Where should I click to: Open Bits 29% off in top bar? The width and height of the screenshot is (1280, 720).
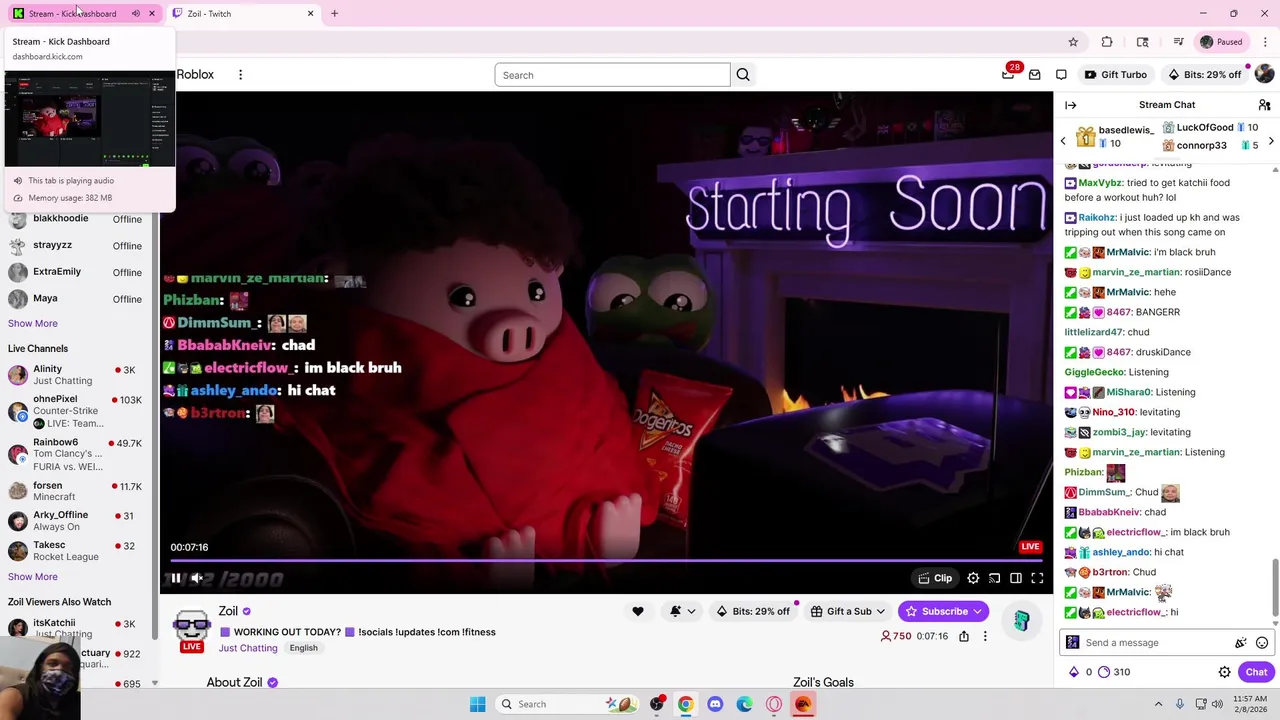[1204, 75]
